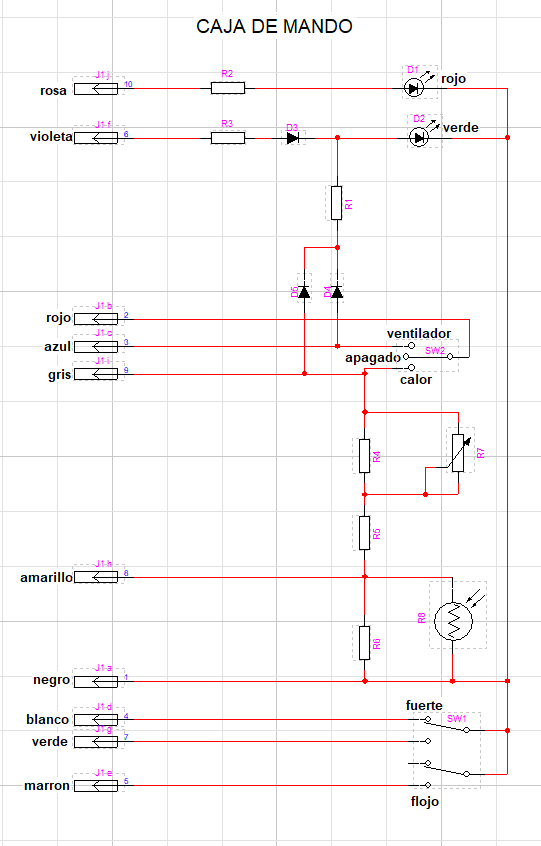Click diode D4 symbol
Image resolution: width=541 pixels, height=846 pixels.
337,292
